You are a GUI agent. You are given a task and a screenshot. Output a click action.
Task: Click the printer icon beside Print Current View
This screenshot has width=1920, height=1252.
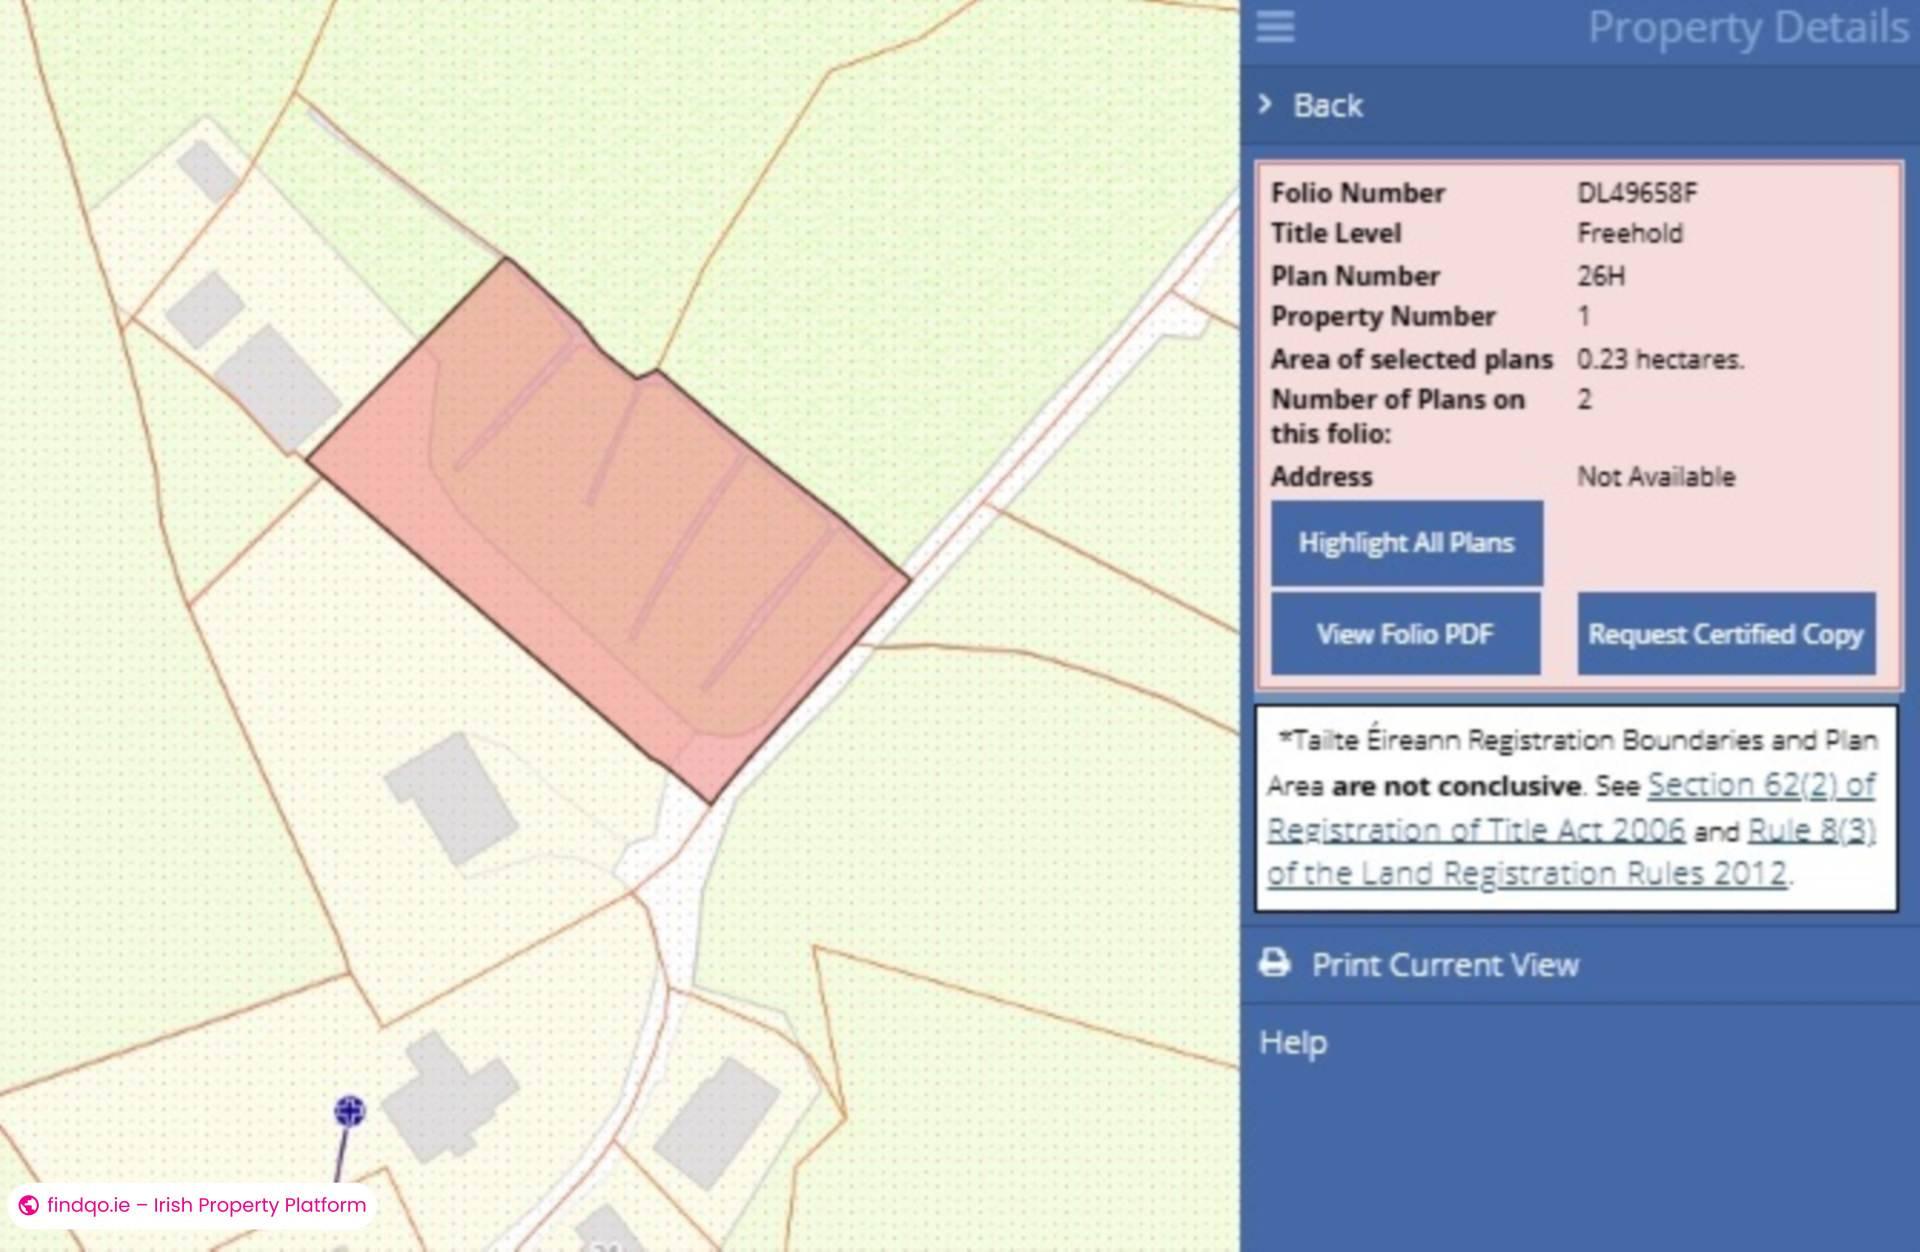click(1274, 963)
